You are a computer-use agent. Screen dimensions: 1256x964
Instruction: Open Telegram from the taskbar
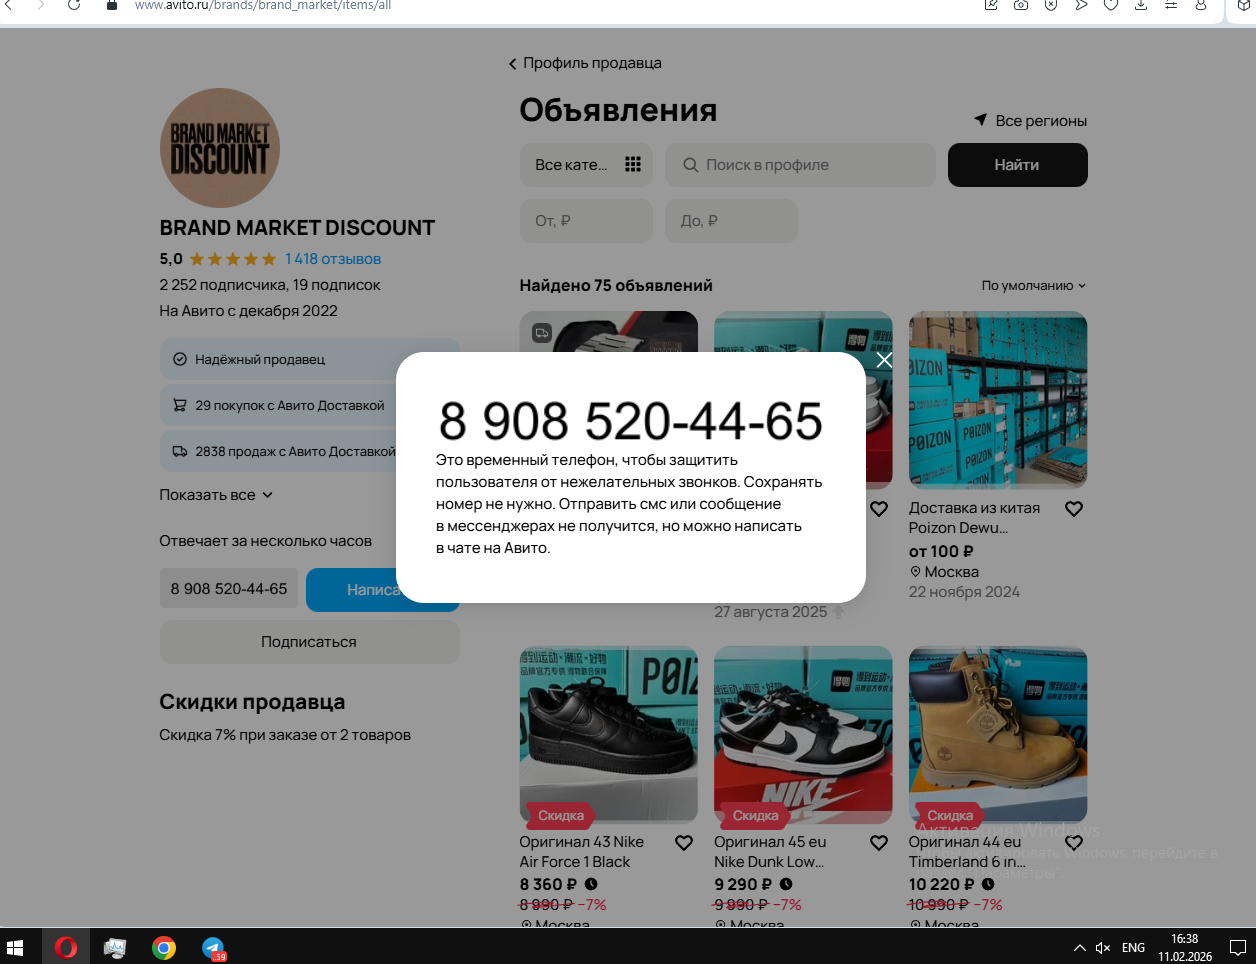tap(213, 948)
